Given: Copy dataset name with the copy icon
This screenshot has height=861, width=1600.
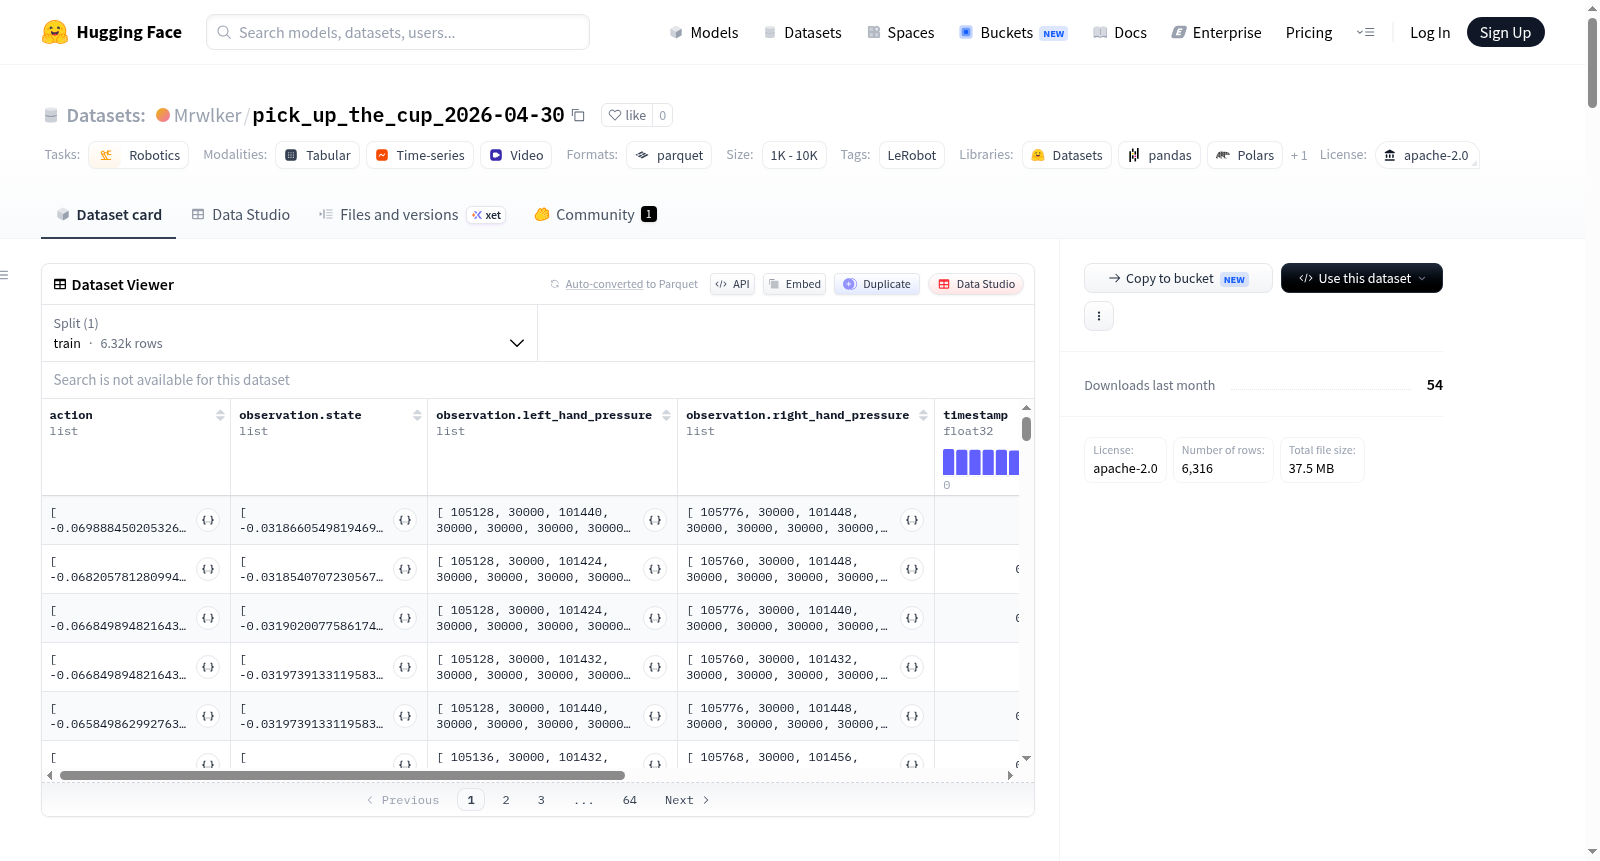Looking at the screenshot, I should [578, 115].
